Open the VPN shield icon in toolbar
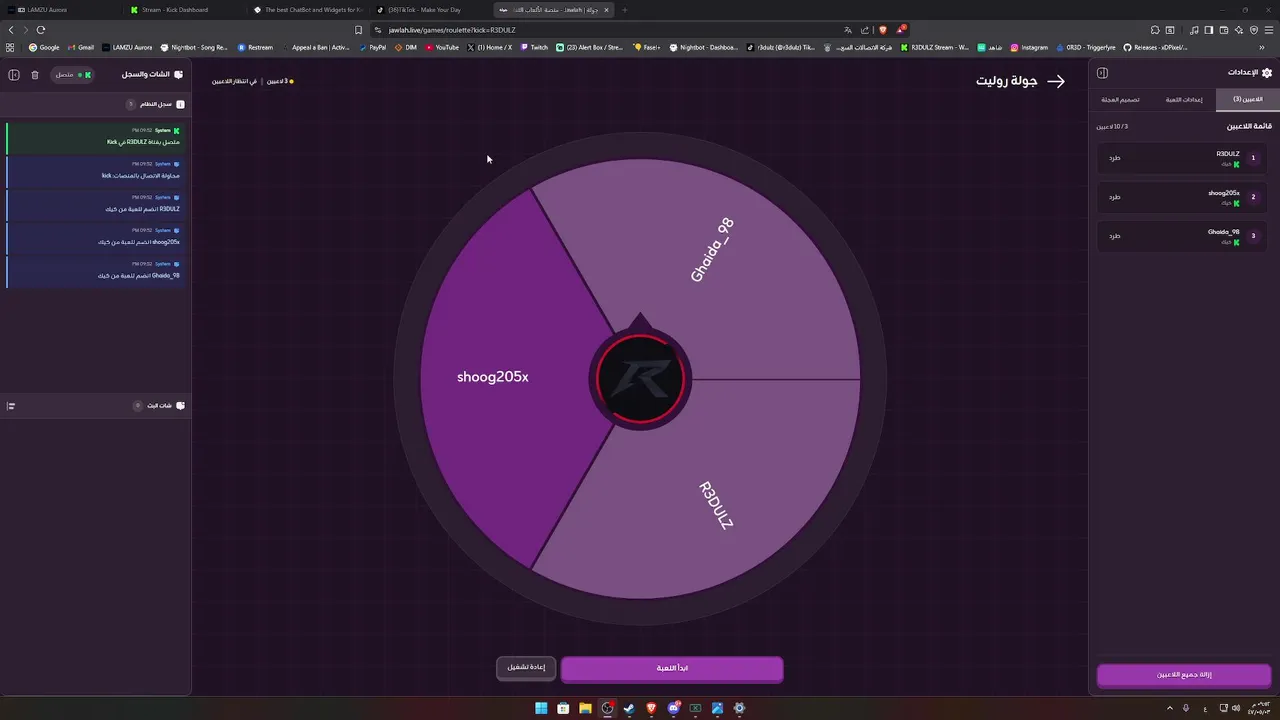The height and width of the screenshot is (720, 1280). [1254, 30]
